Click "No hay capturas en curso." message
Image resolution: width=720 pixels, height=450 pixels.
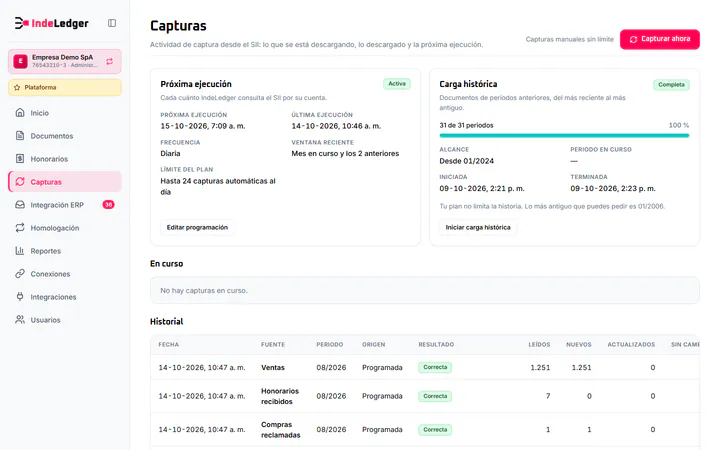[x=204, y=290]
